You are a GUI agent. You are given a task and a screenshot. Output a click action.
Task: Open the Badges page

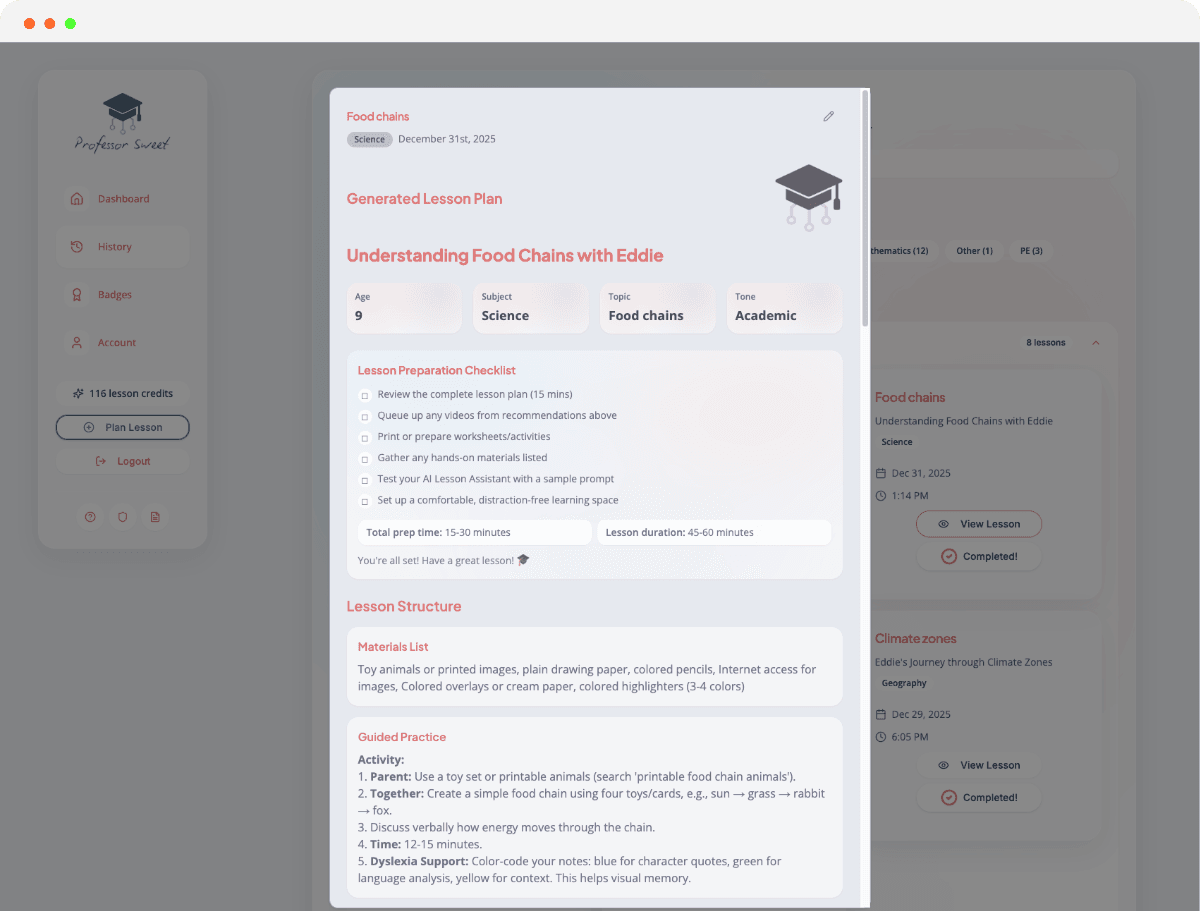coord(114,294)
